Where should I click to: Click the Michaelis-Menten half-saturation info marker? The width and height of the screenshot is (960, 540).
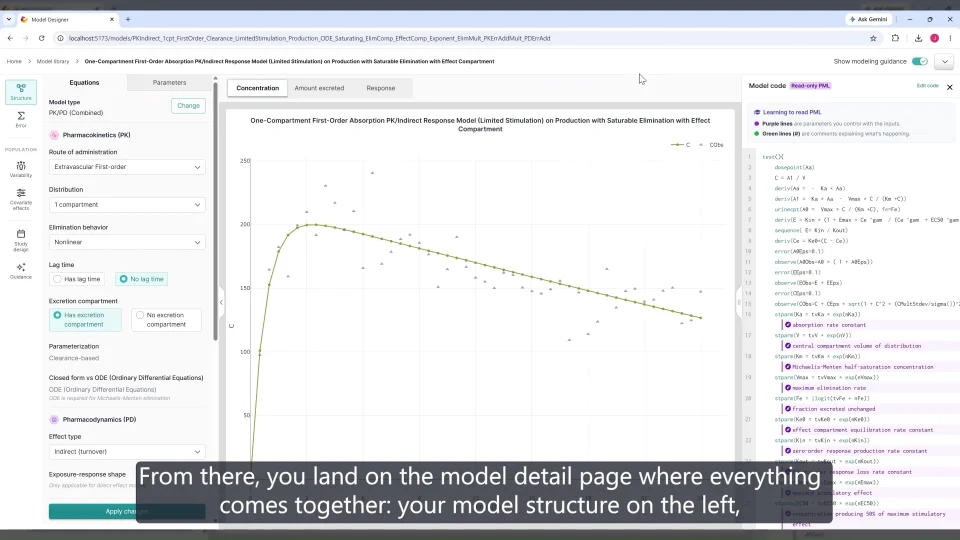coord(788,367)
